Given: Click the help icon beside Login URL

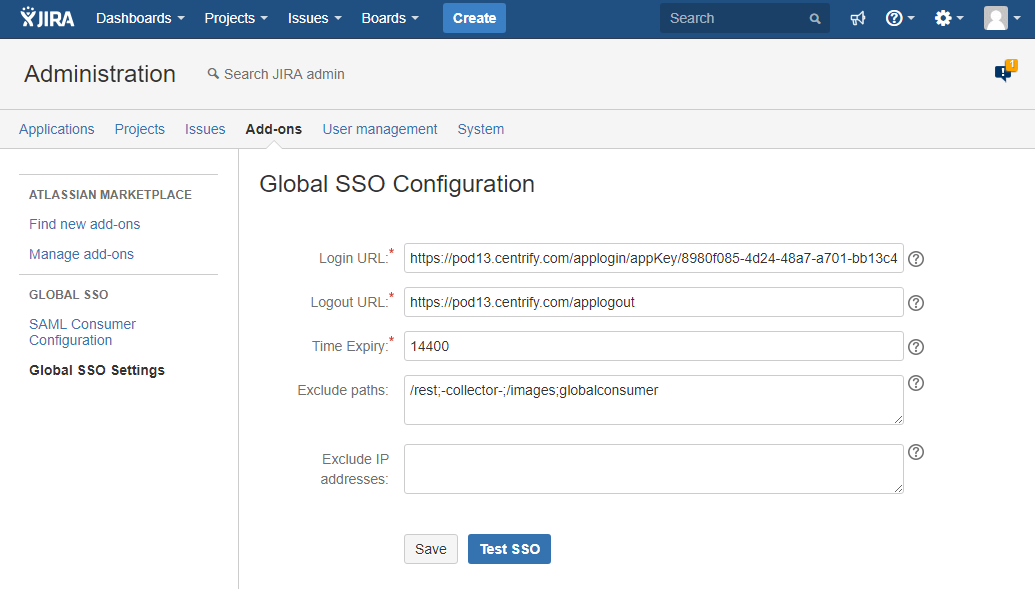Looking at the screenshot, I should point(915,259).
